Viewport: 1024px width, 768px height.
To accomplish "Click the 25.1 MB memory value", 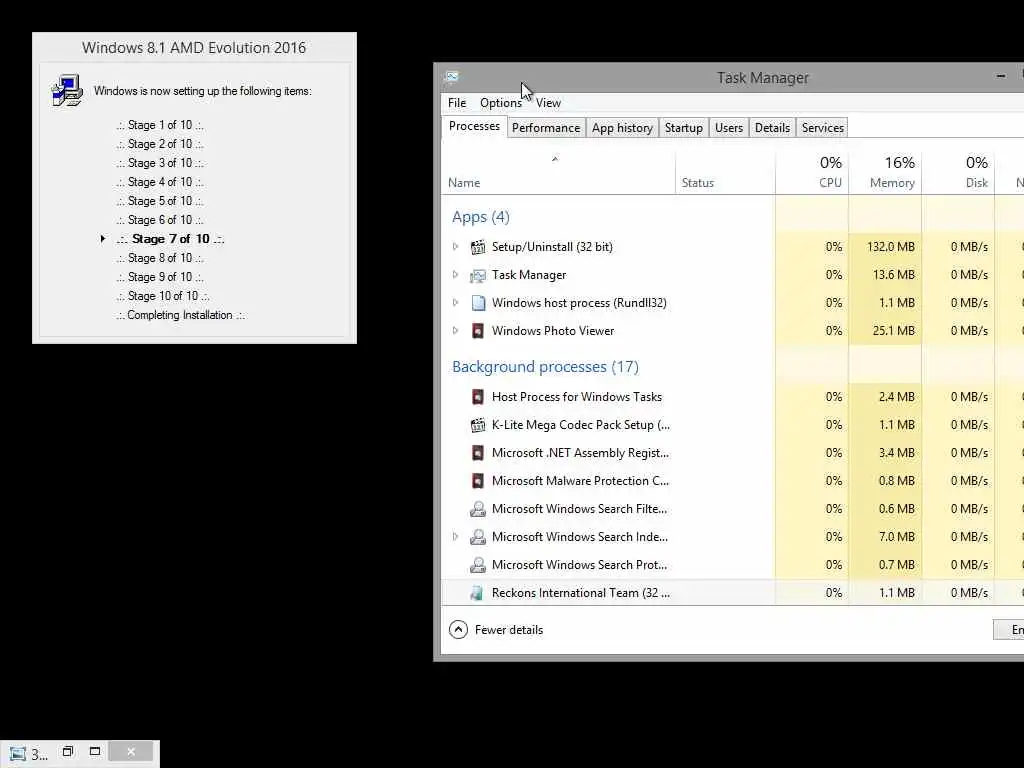I will (x=893, y=331).
